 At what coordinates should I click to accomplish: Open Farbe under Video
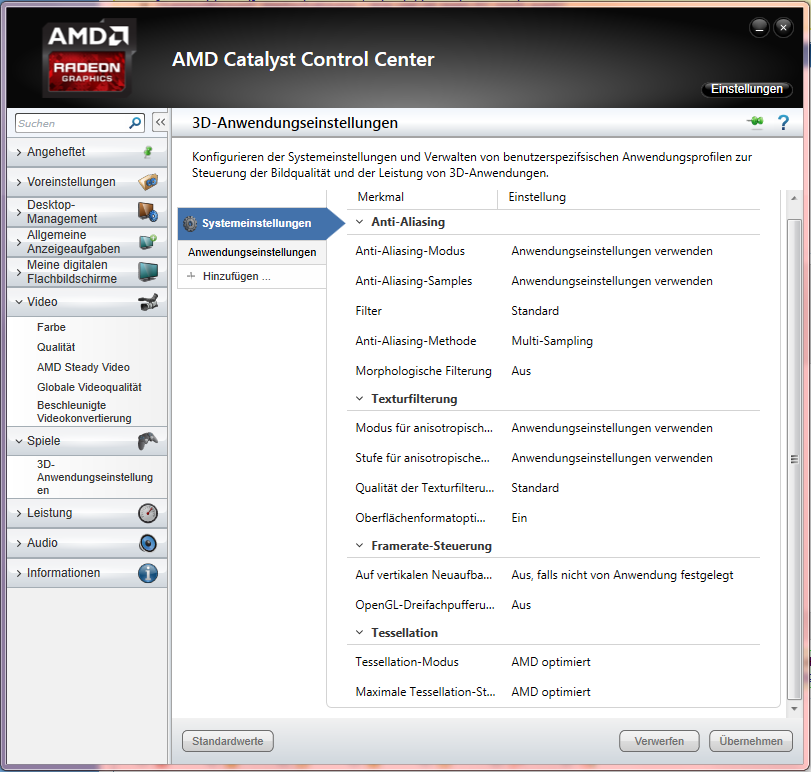click(51, 327)
